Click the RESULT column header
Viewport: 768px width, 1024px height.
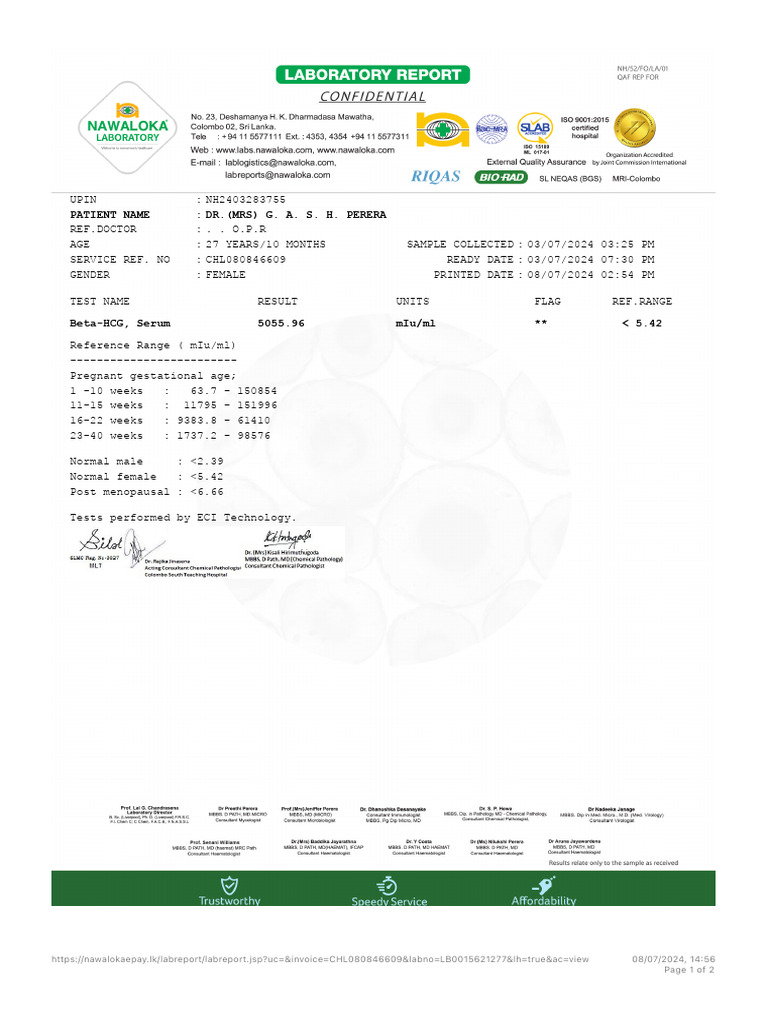(278, 302)
